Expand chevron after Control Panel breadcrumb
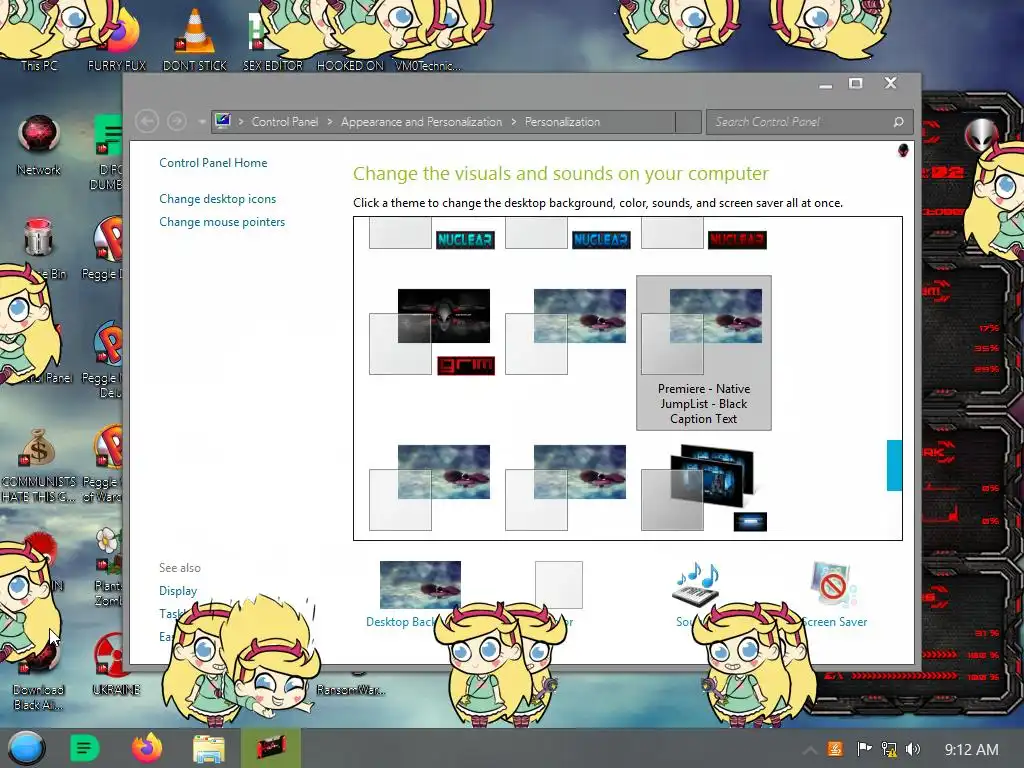Viewport: 1024px width, 768px height. [x=330, y=122]
